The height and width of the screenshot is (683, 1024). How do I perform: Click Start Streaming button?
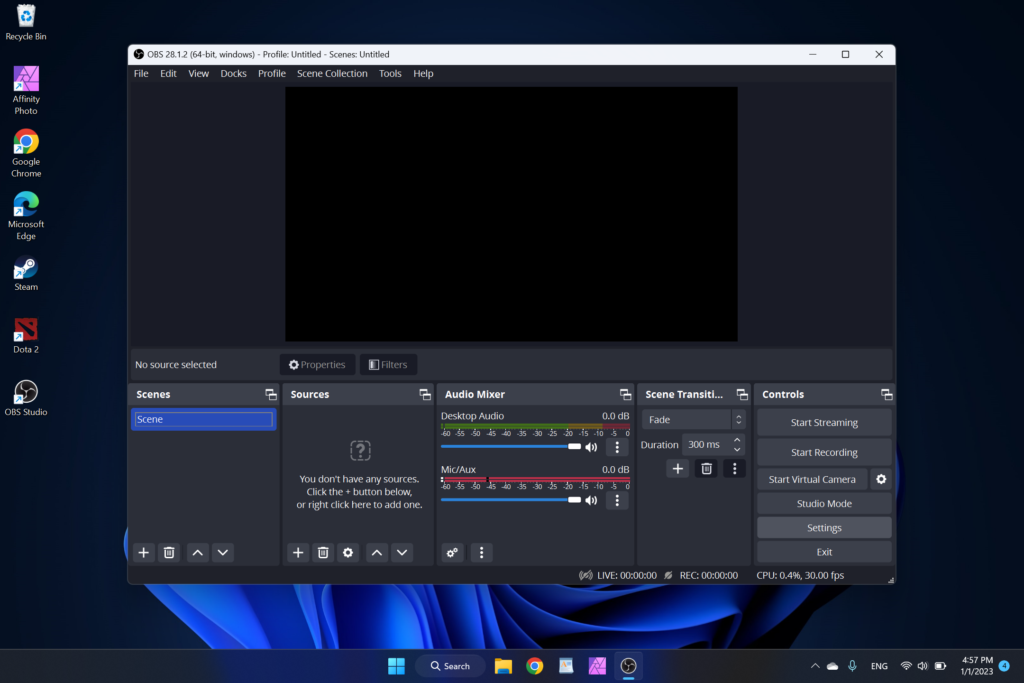[824, 422]
